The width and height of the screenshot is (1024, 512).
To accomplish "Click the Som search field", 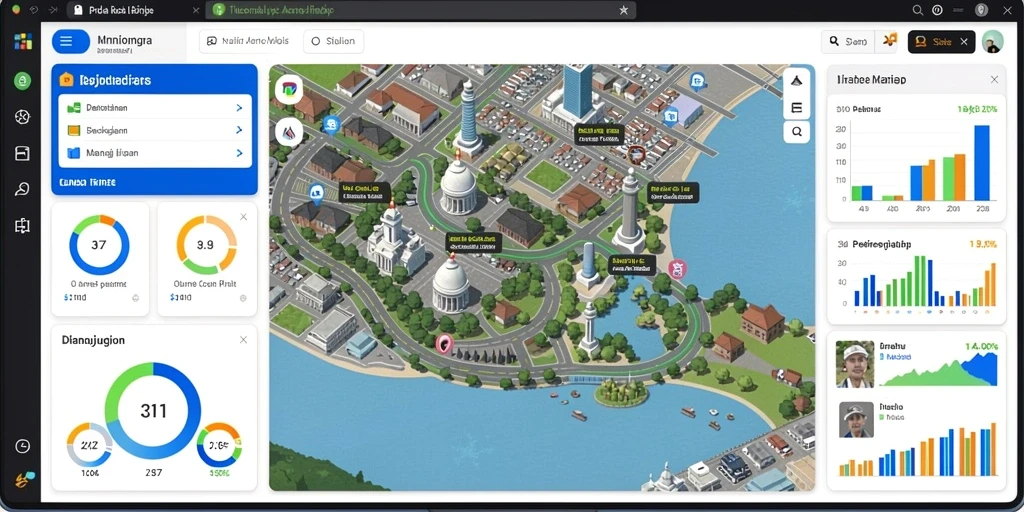I will coord(848,41).
